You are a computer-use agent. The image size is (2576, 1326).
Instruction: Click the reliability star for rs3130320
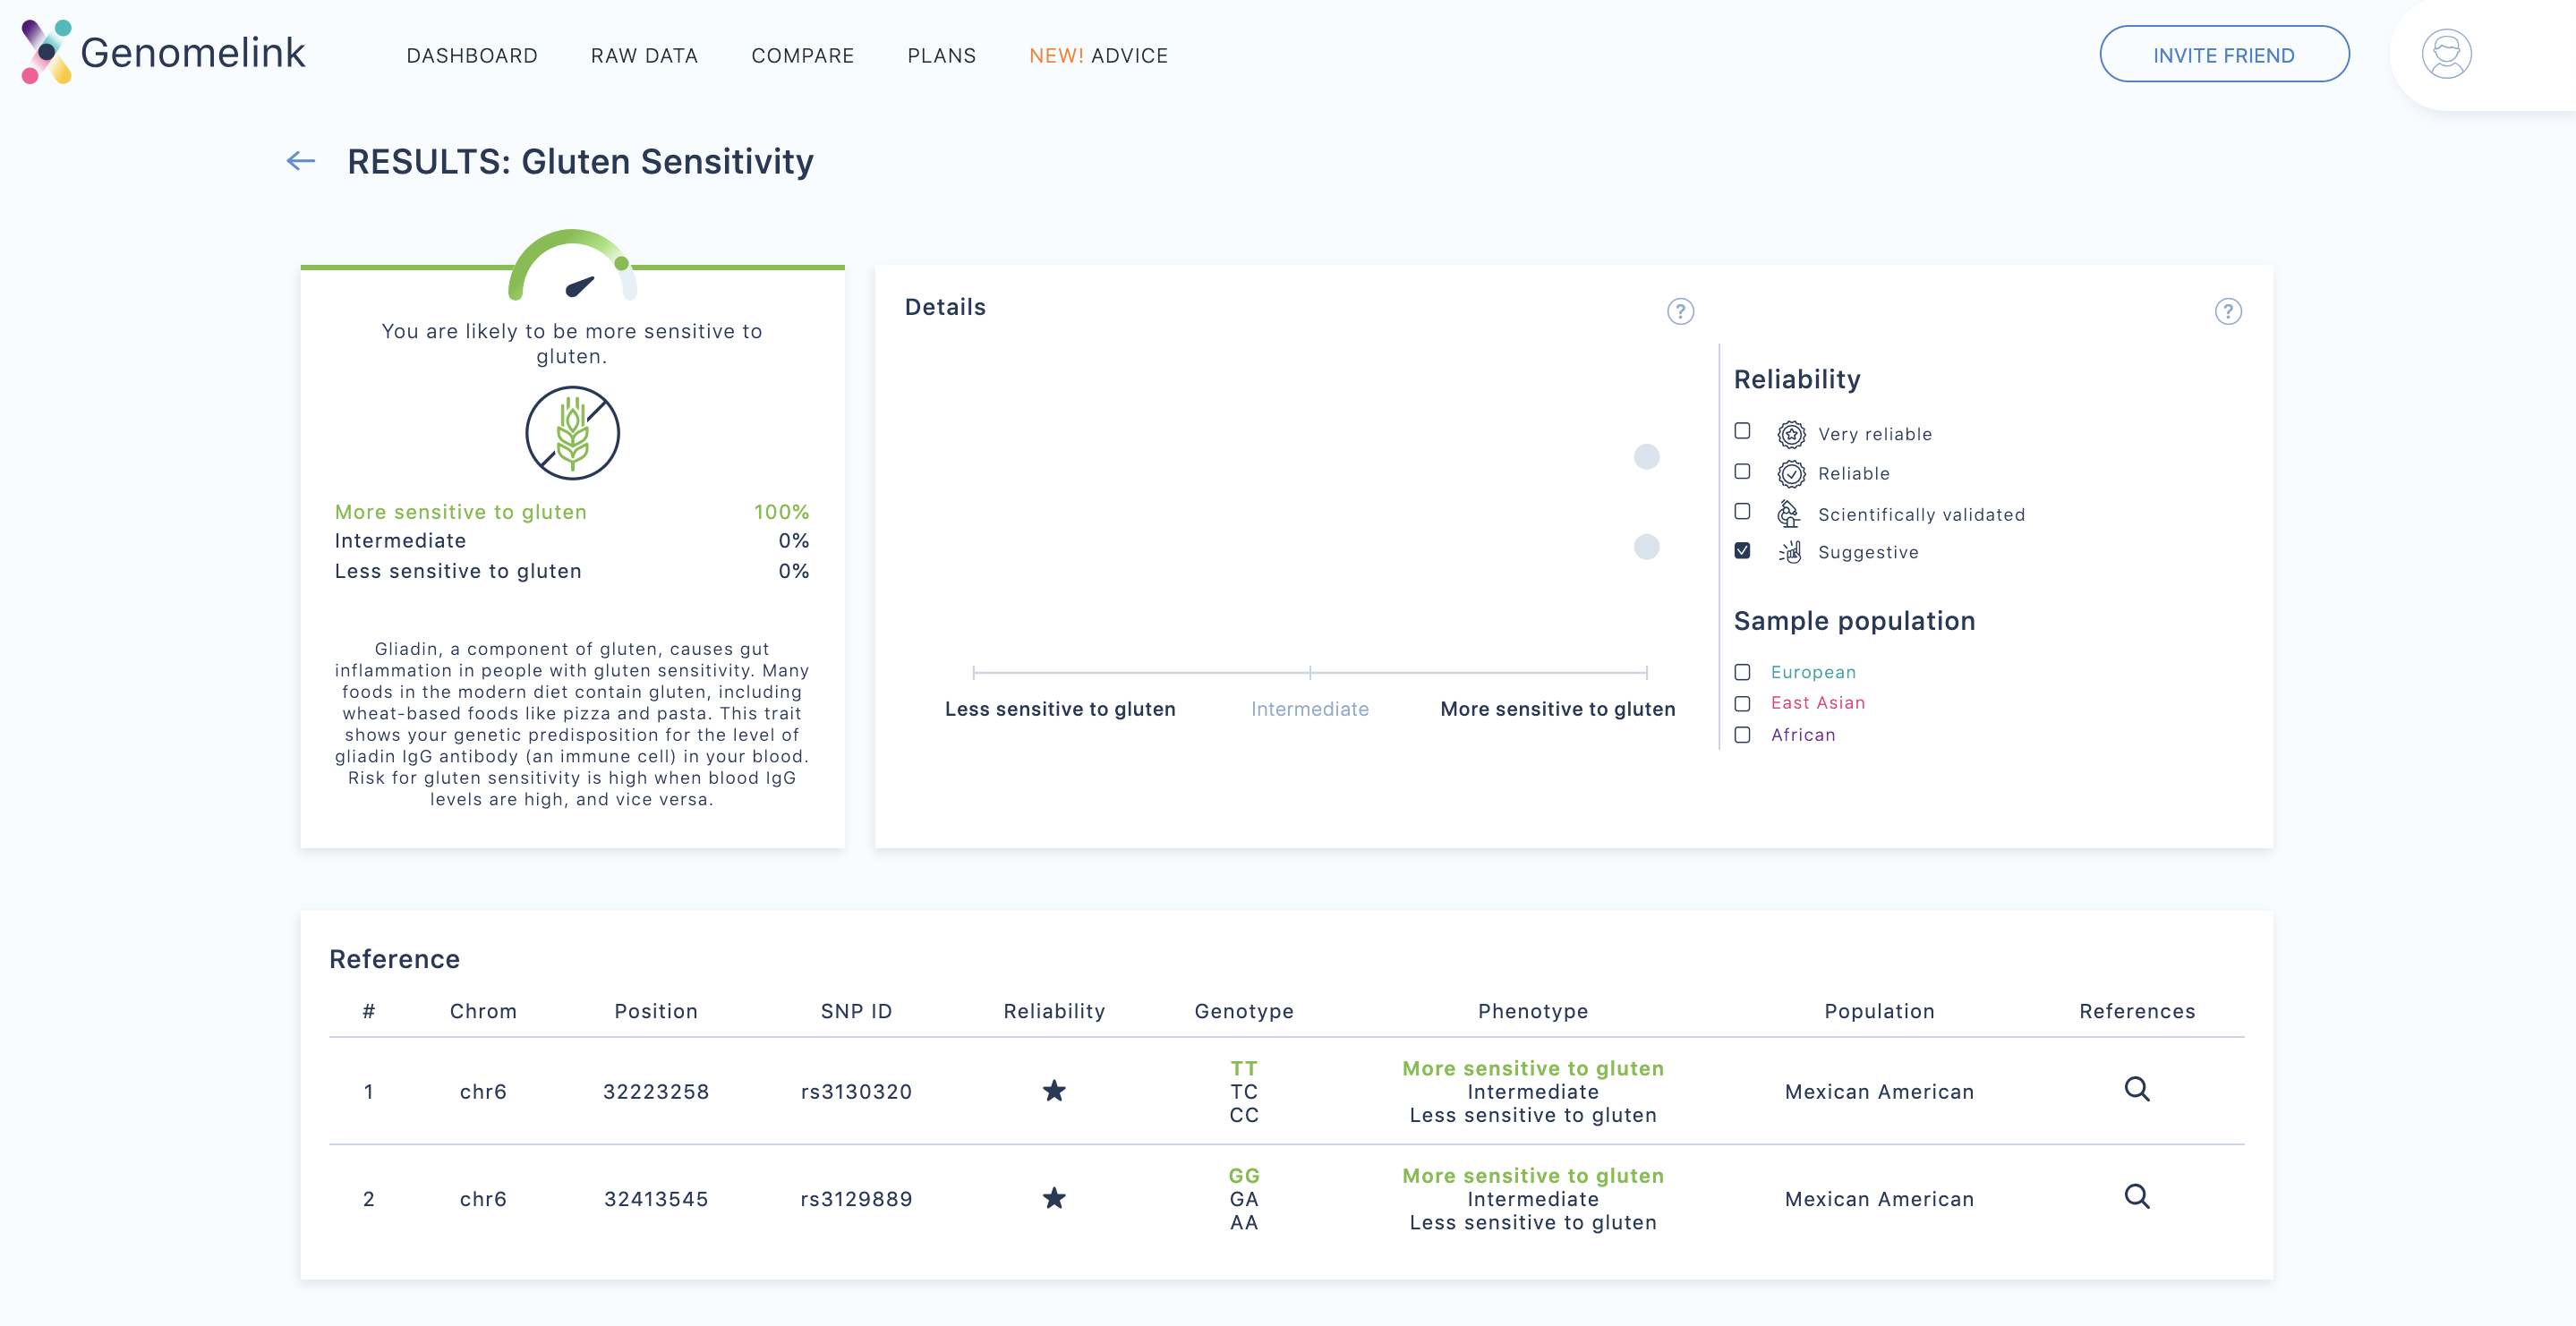click(1054, 1090)
